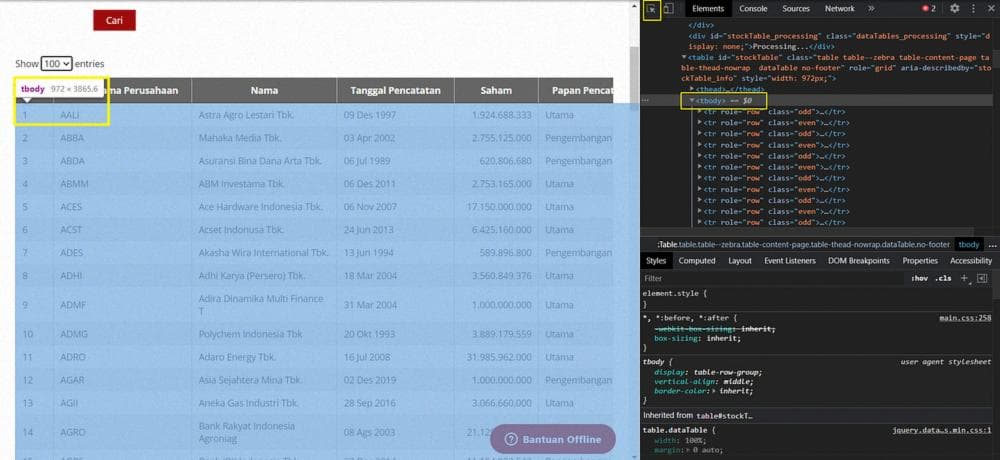Click the width: 100% declaration
Image resolution: width=1000 pixels, height=460 pixels.
(680, 440)
